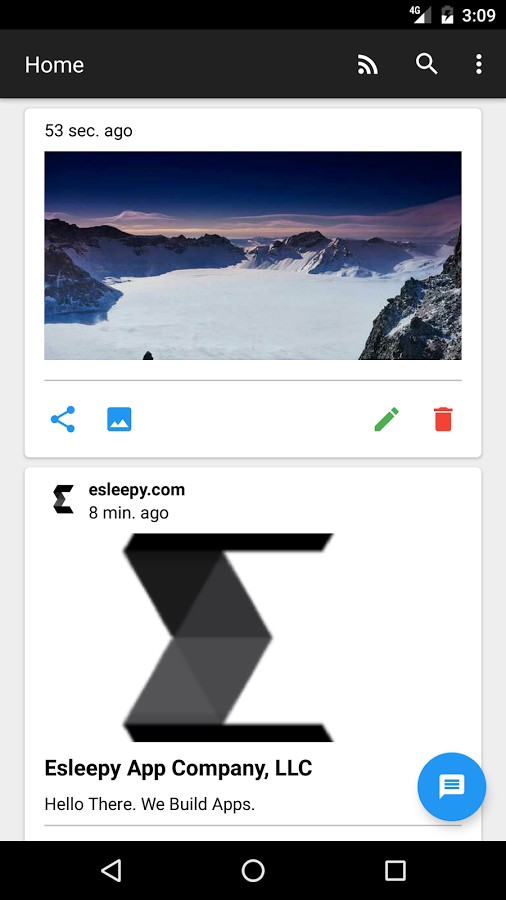This screenshot has height=900, width=506.
Task: Go back with Android back button
Action: [x=111, y=870]
